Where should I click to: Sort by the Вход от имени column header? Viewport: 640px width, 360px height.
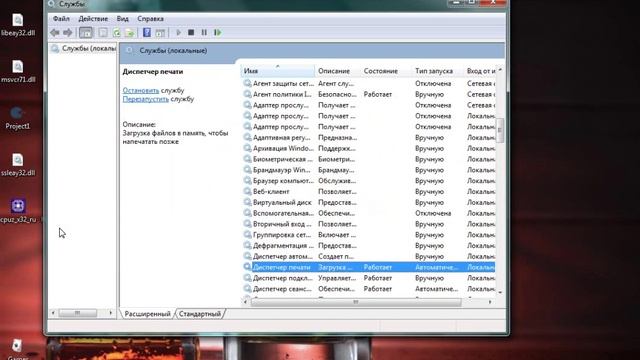[480, 71]
